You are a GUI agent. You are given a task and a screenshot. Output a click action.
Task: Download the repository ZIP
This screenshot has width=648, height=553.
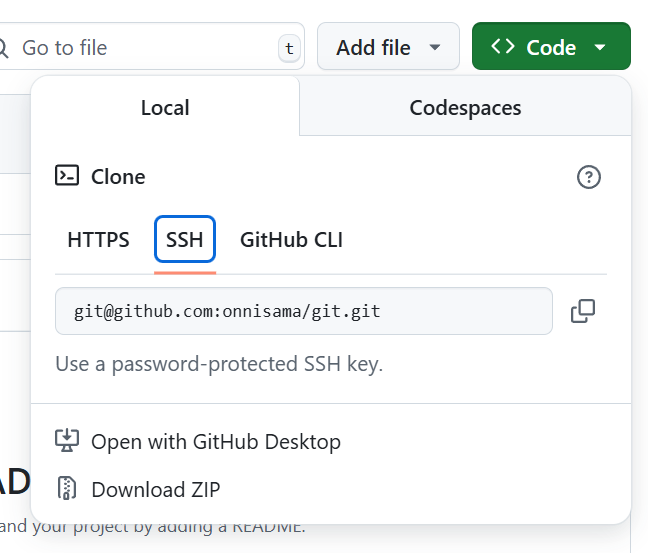point(138,489)
